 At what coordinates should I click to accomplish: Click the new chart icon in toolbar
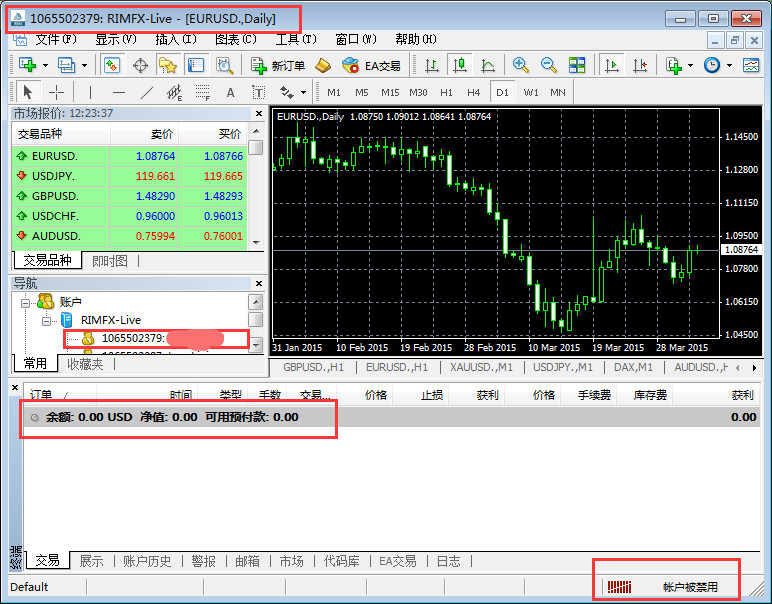pyautogui.click(x=27, y=65)
